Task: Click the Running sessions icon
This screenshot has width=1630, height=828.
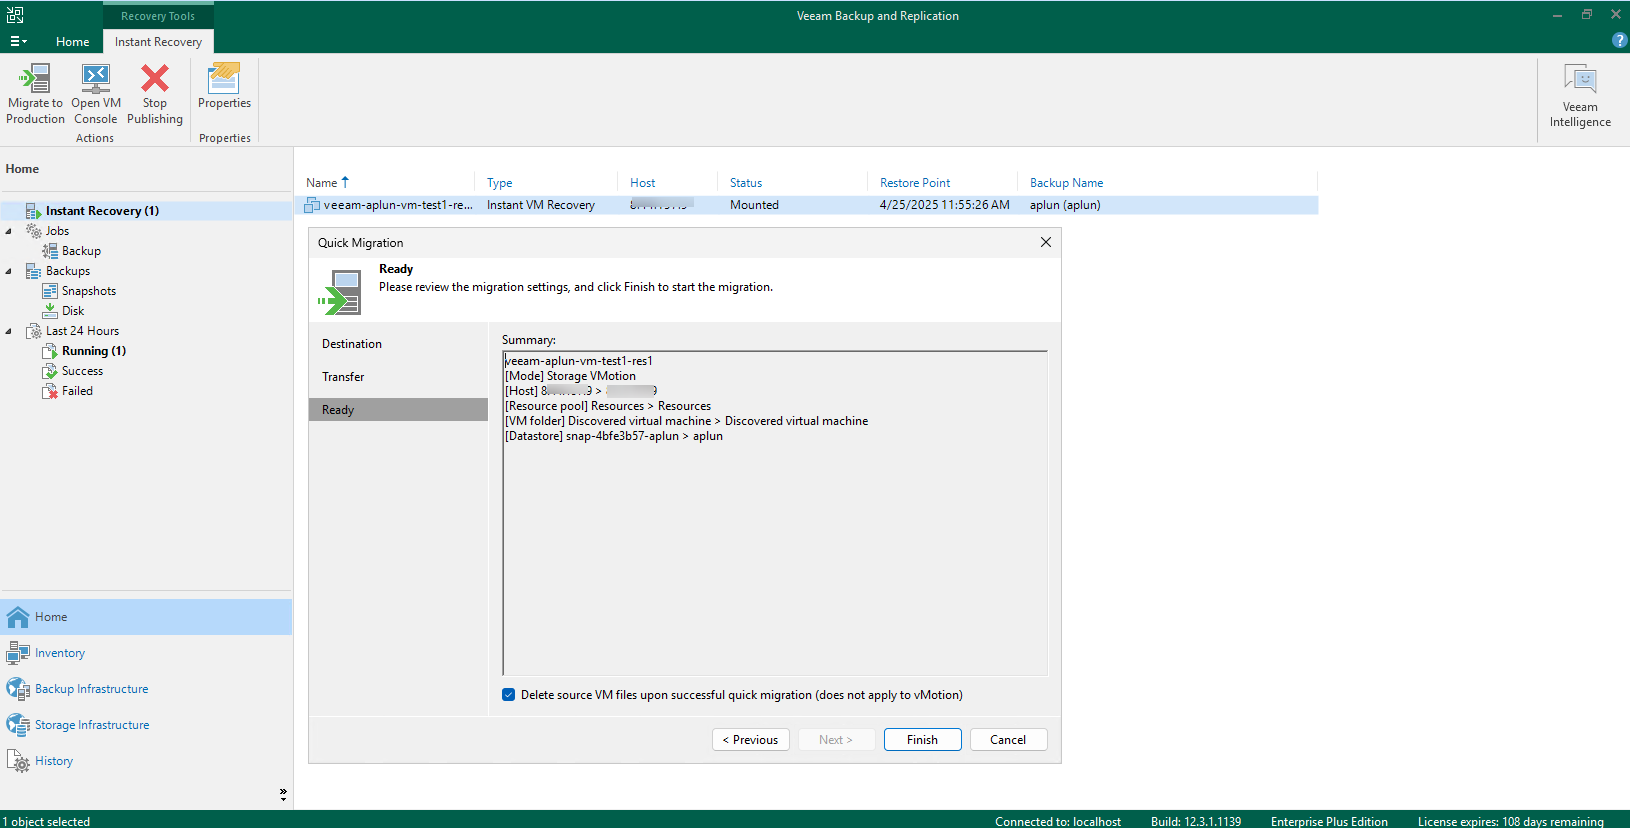Action: [50, 351]
